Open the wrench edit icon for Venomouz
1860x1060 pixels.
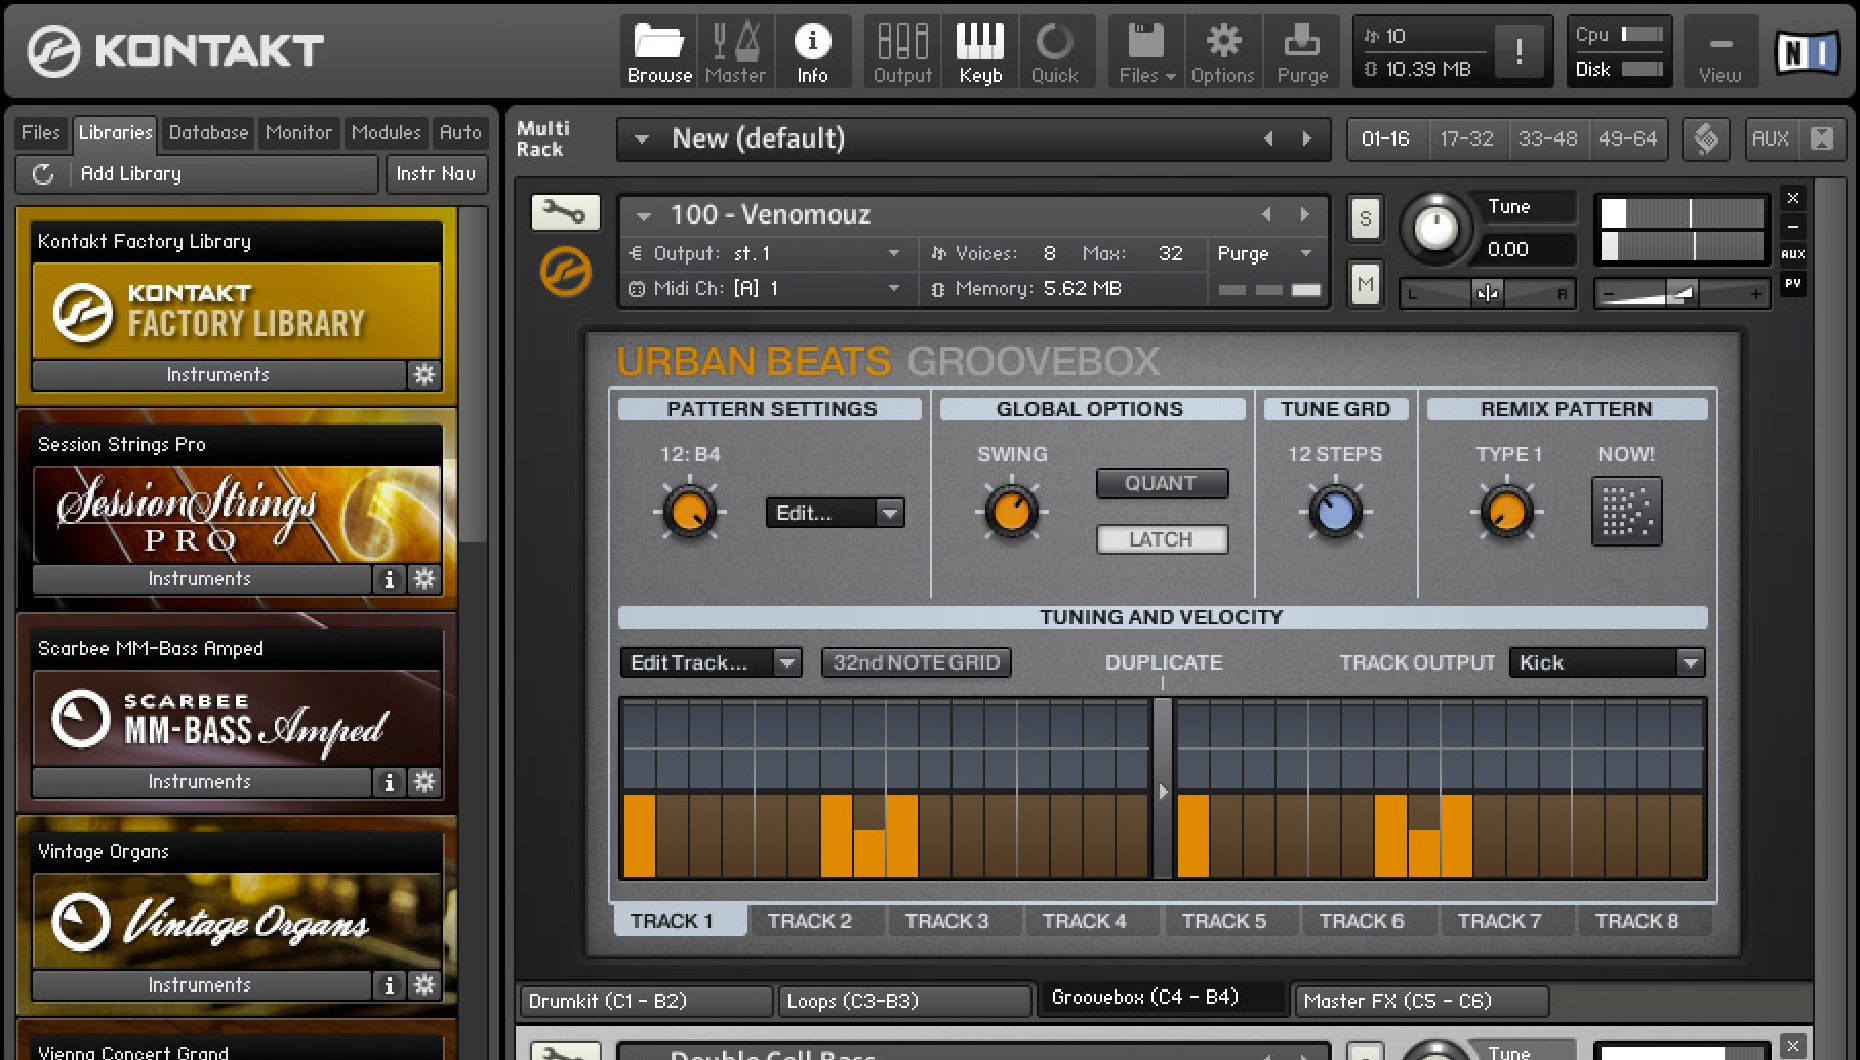tap(565, 212)
